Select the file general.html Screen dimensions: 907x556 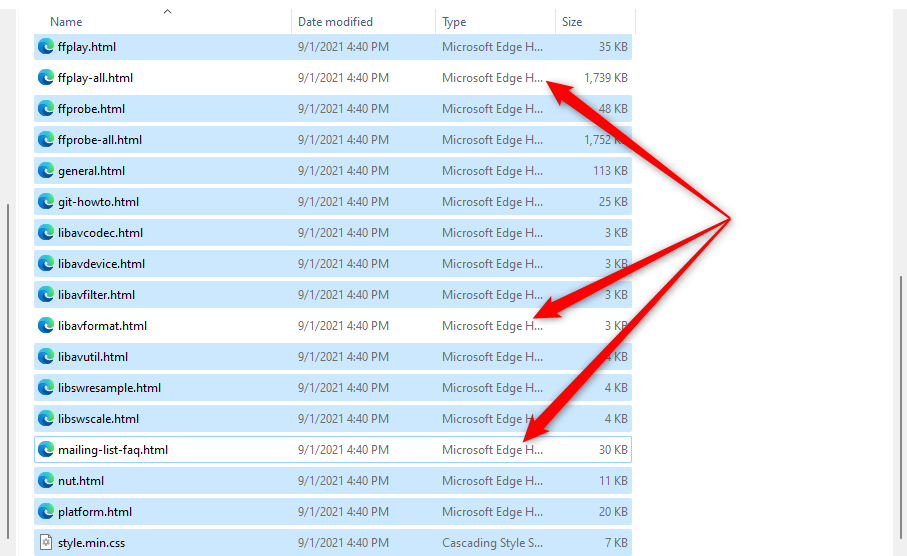pyautogui.click(x=333, y=171)
